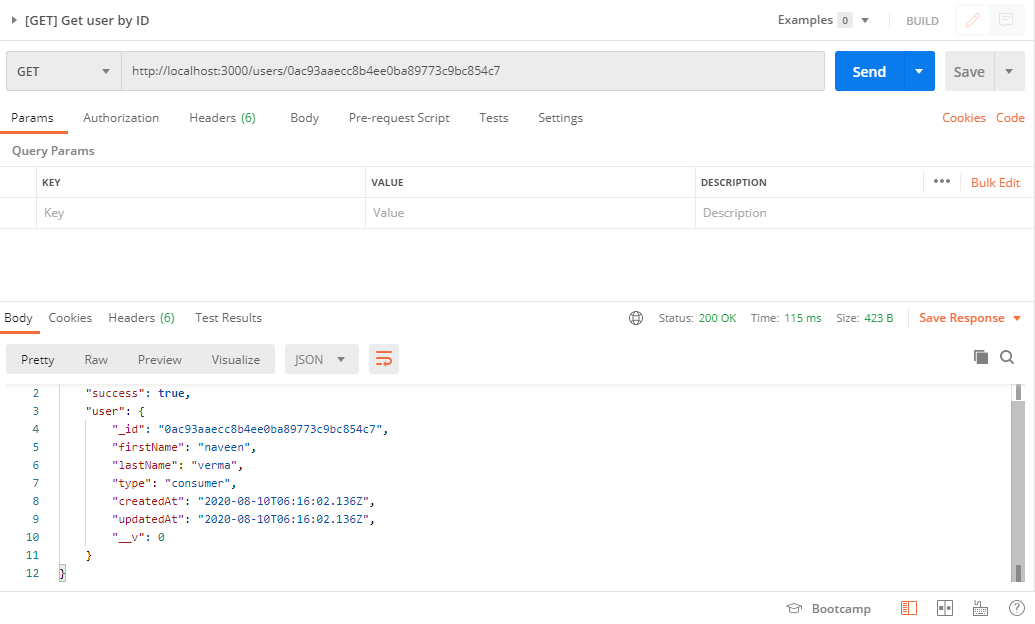Click the 200 OK status text

pos(717,318)
